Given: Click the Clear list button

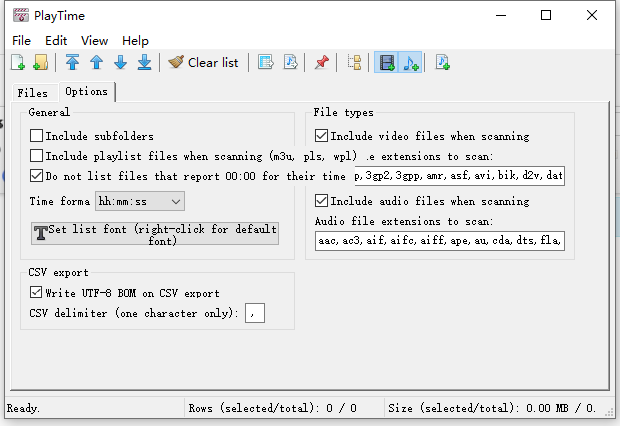Looking at the screenshot, I should [204, 62].
